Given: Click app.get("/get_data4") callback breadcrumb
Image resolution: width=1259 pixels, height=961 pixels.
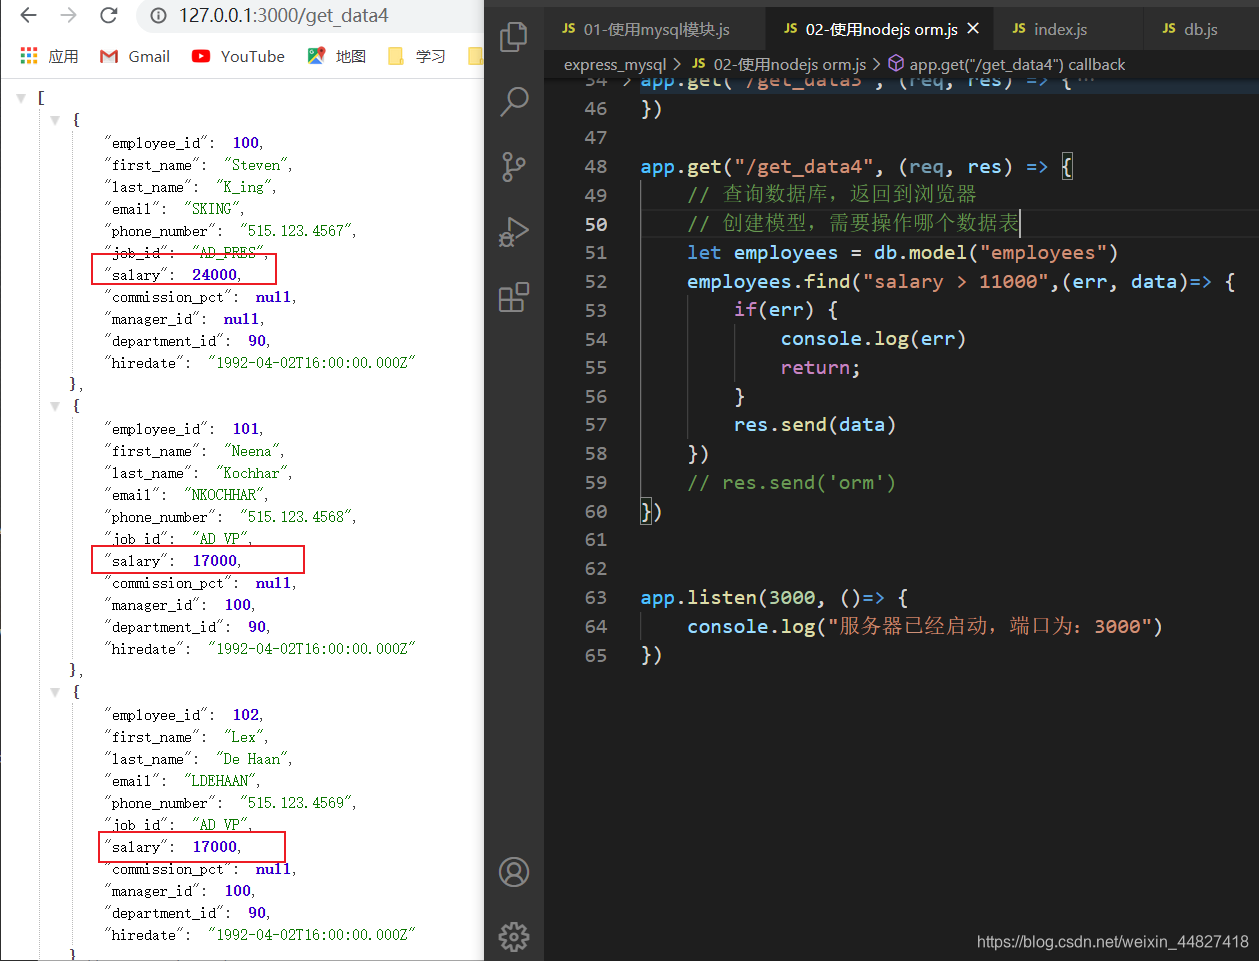Looking at the screenshot, I should coord(1007,64).
